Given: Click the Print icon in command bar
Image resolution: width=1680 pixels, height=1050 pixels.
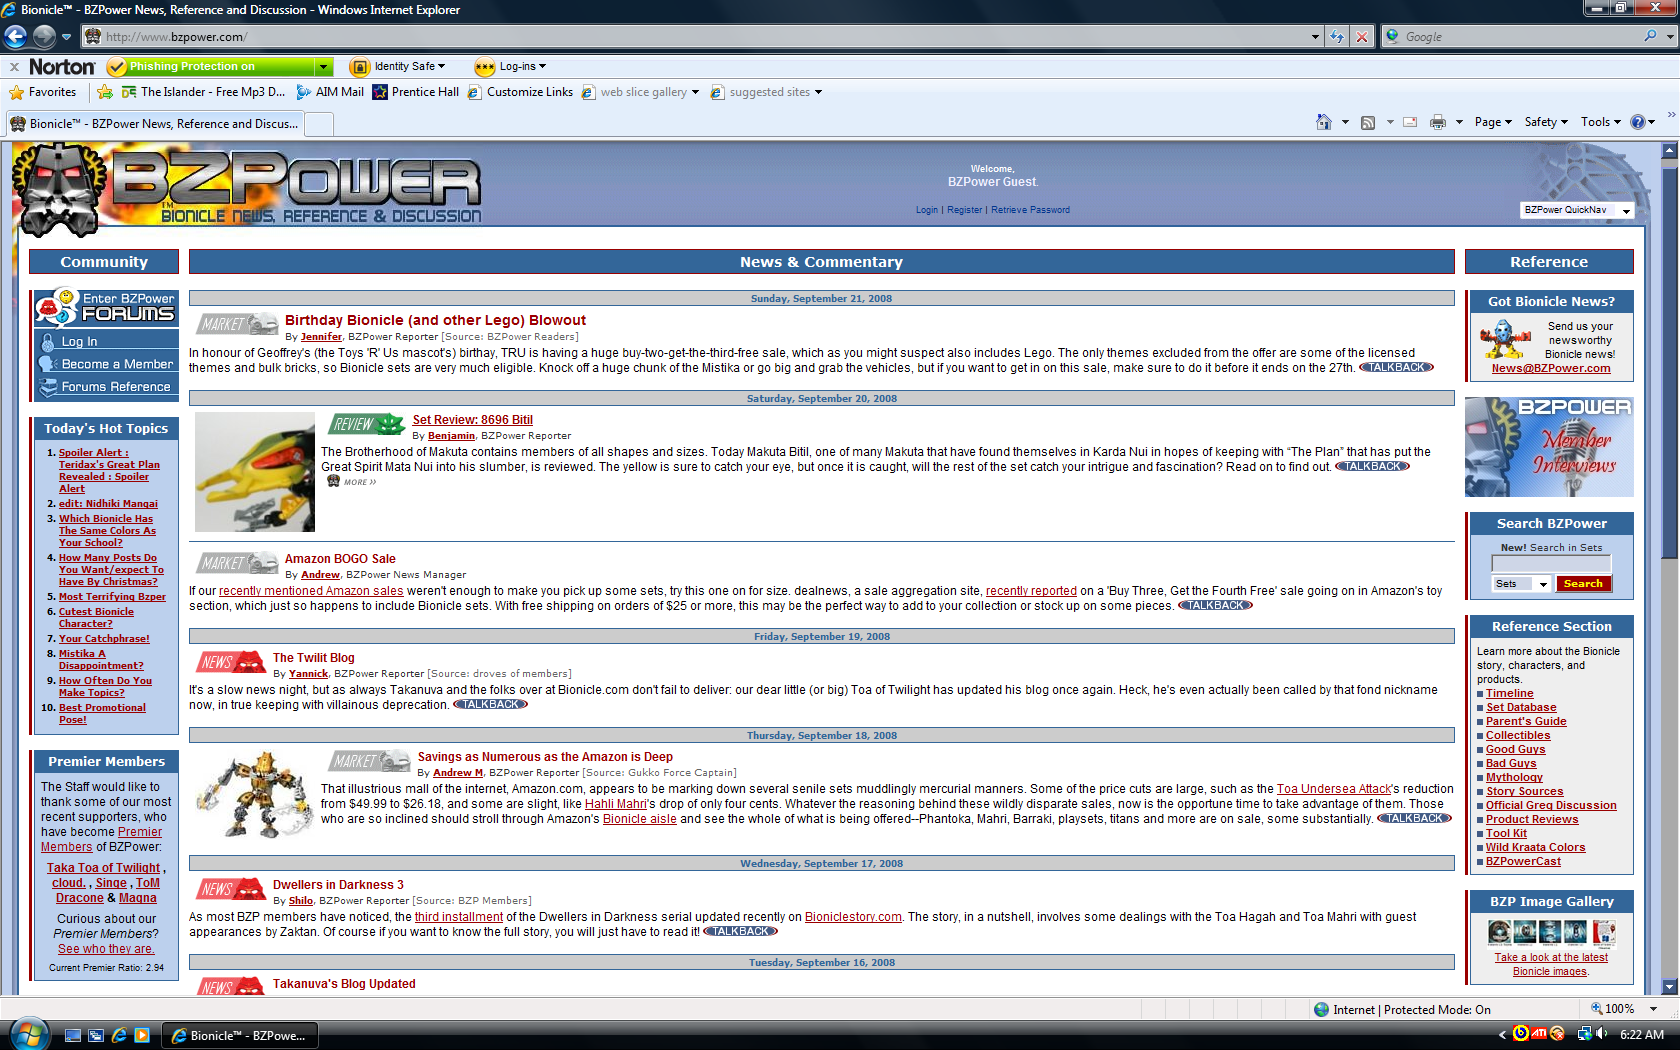Looking at the screenshot, I should (1438, 122).
